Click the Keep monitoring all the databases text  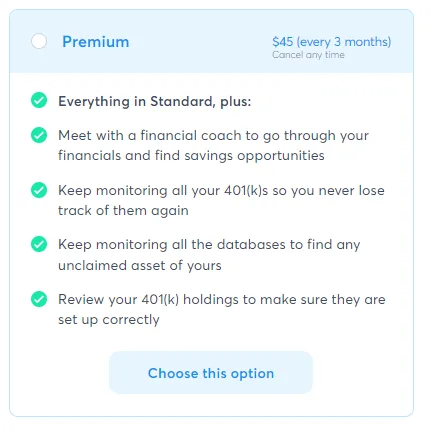[x=209, y=245]
